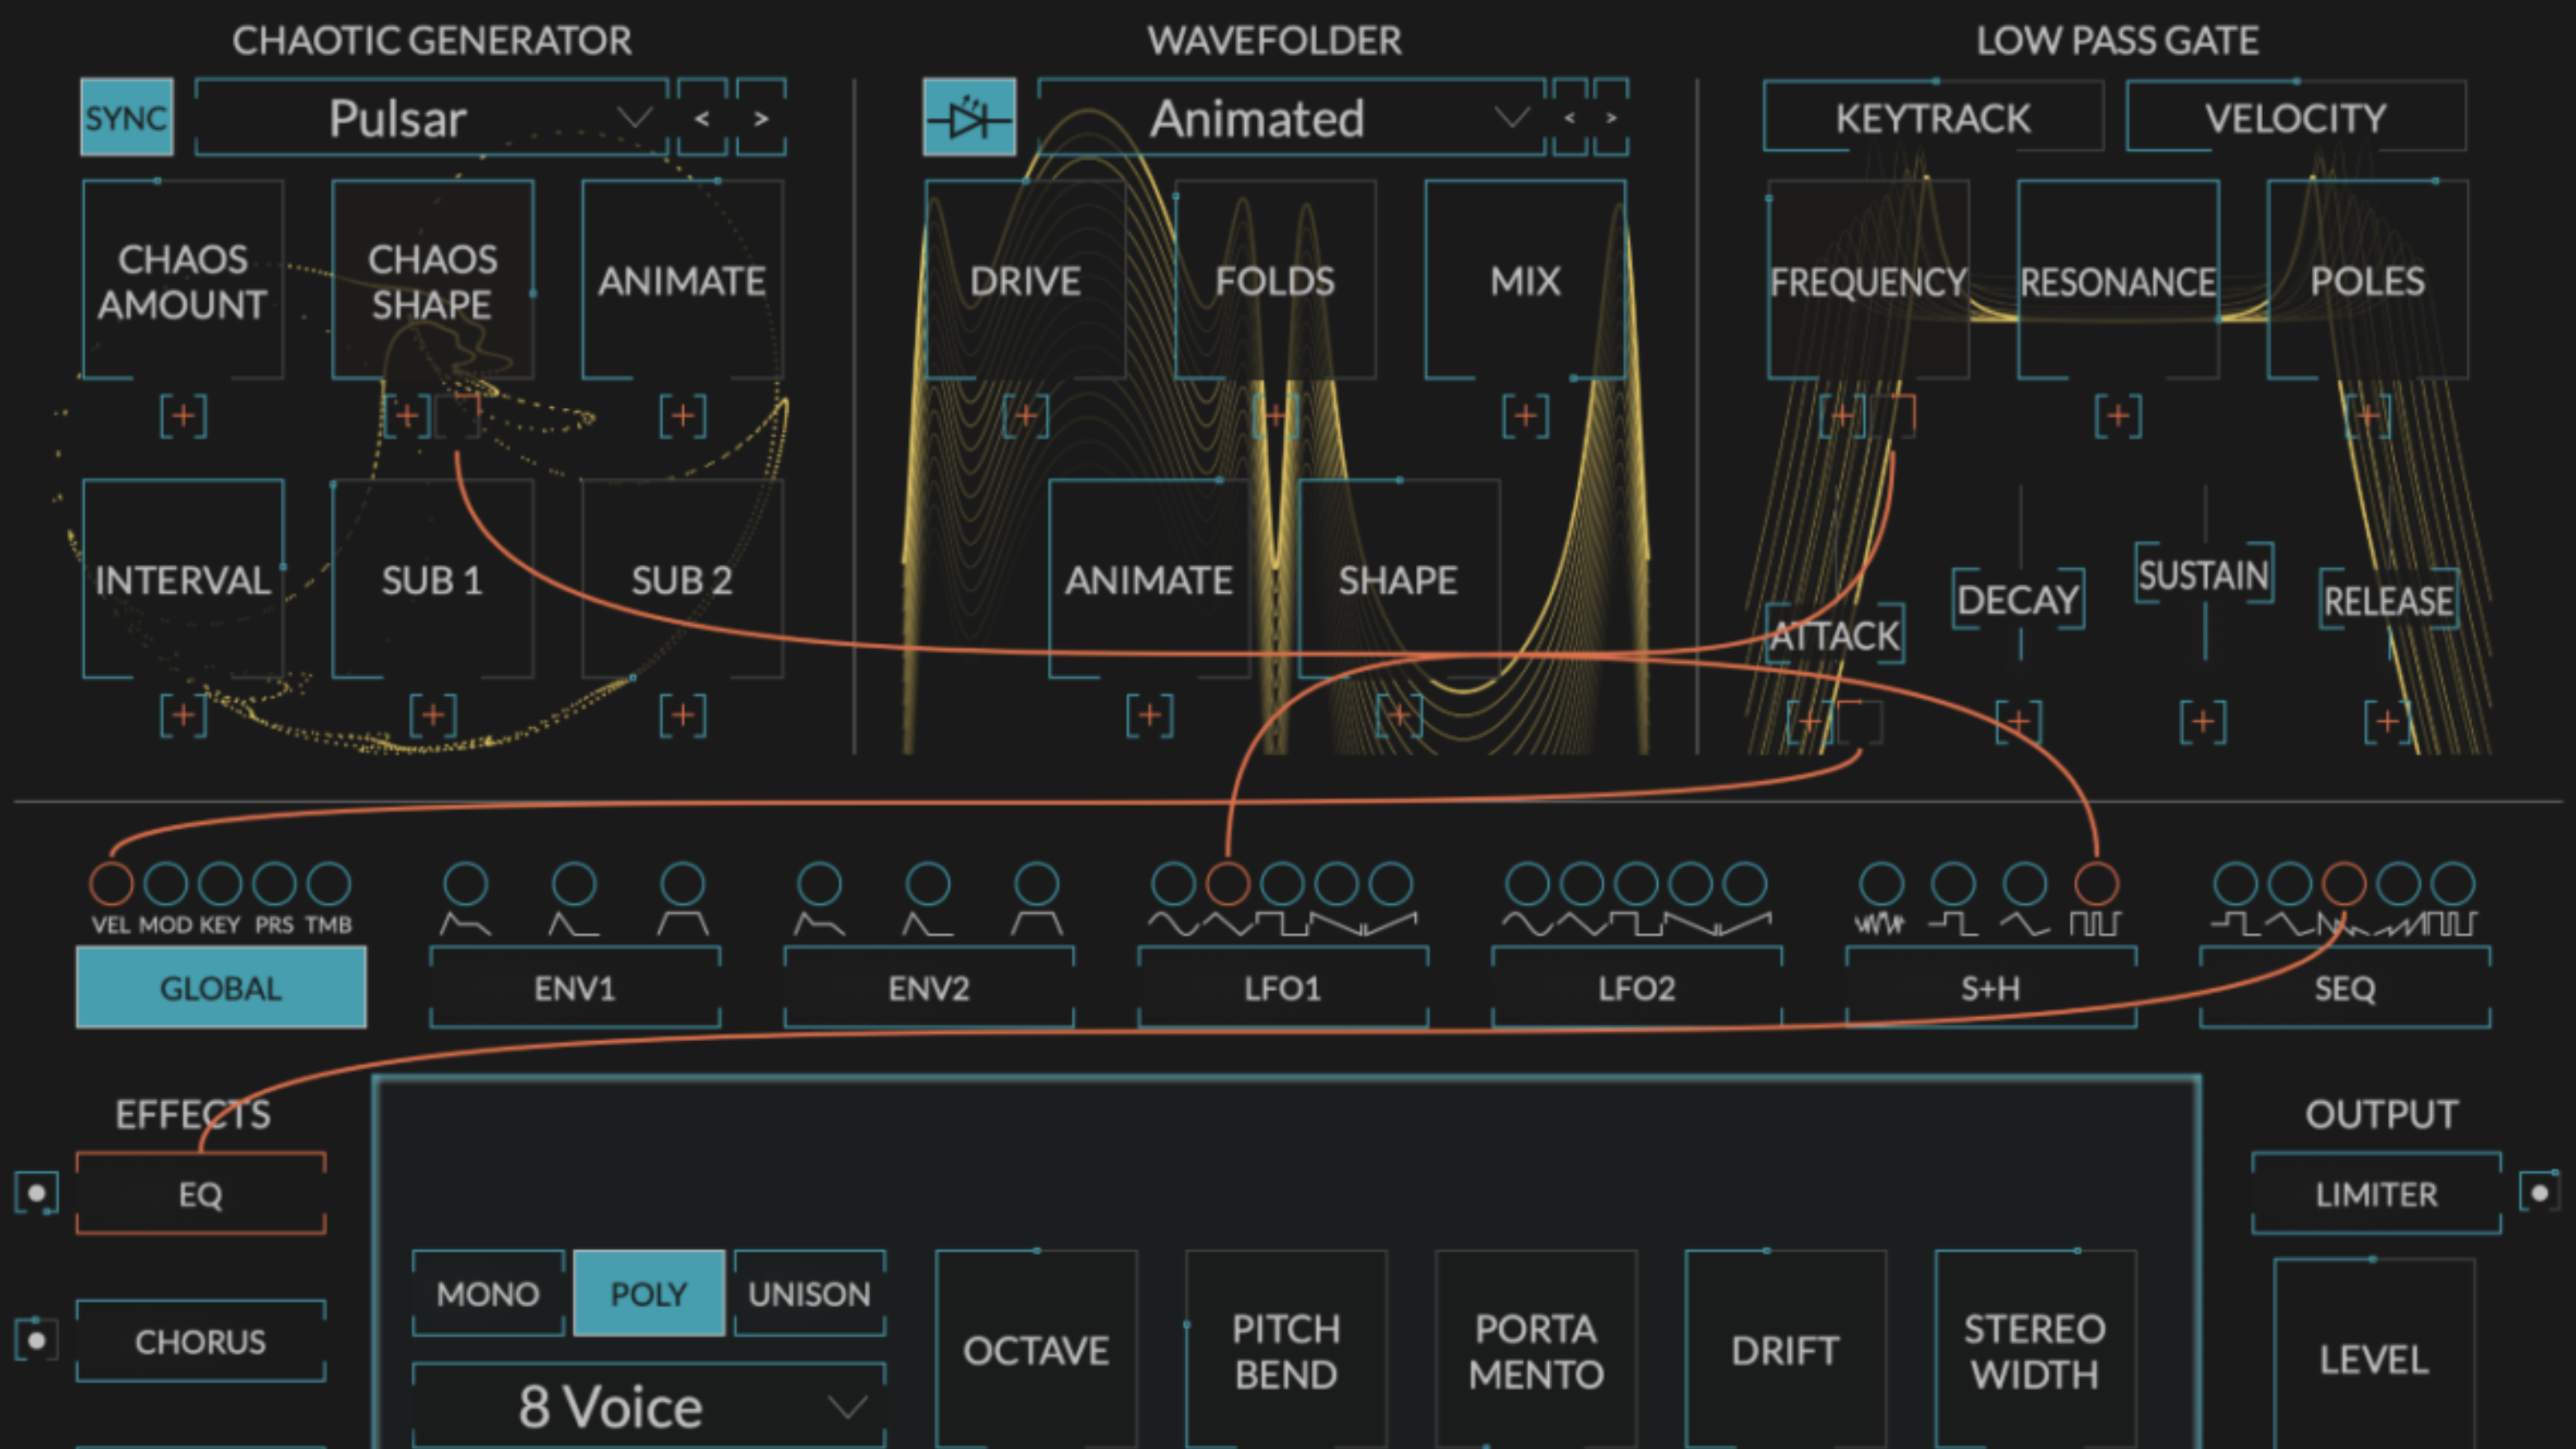This screenshot has height=1449, width=2576.
Task: Add modulation under the chaotic ANIMATE knob
Action: pos(683,415)
